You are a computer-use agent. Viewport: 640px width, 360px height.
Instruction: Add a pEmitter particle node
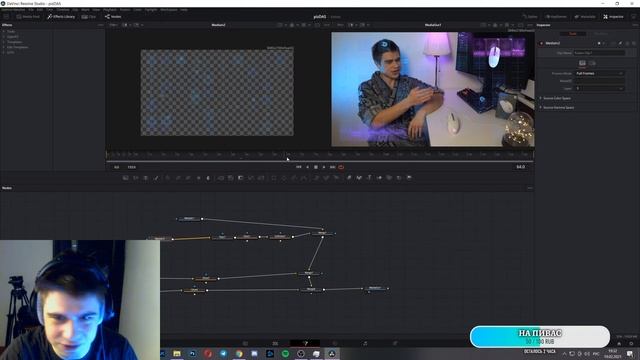[316, 178]
